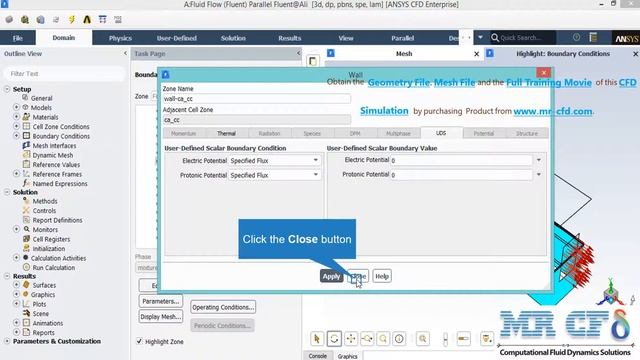Switch to the Console tab
640x360 pixels.
[x=318, y=356]
